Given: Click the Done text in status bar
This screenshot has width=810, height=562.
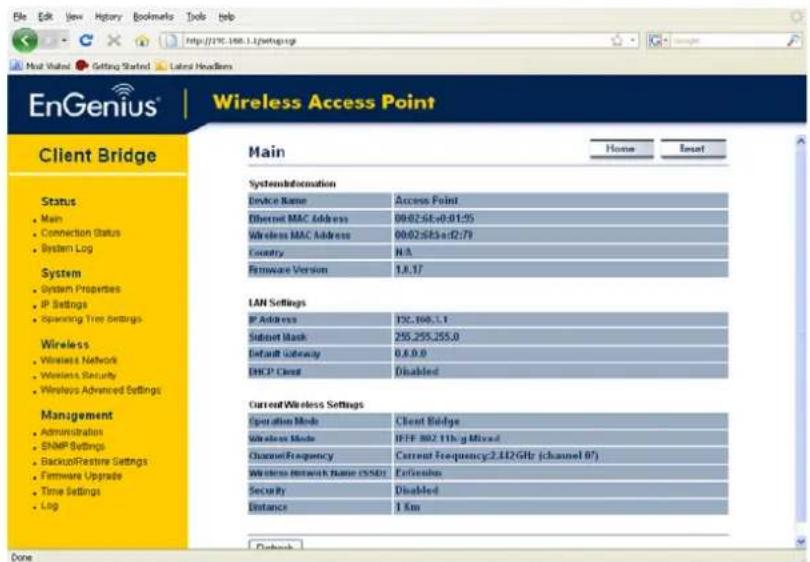Looking at the screenshot, I should coord(21,557).
